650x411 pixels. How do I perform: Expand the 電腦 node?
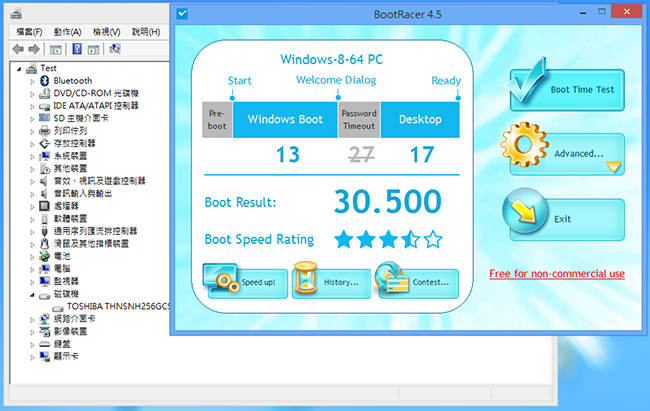tap(32, 269)
